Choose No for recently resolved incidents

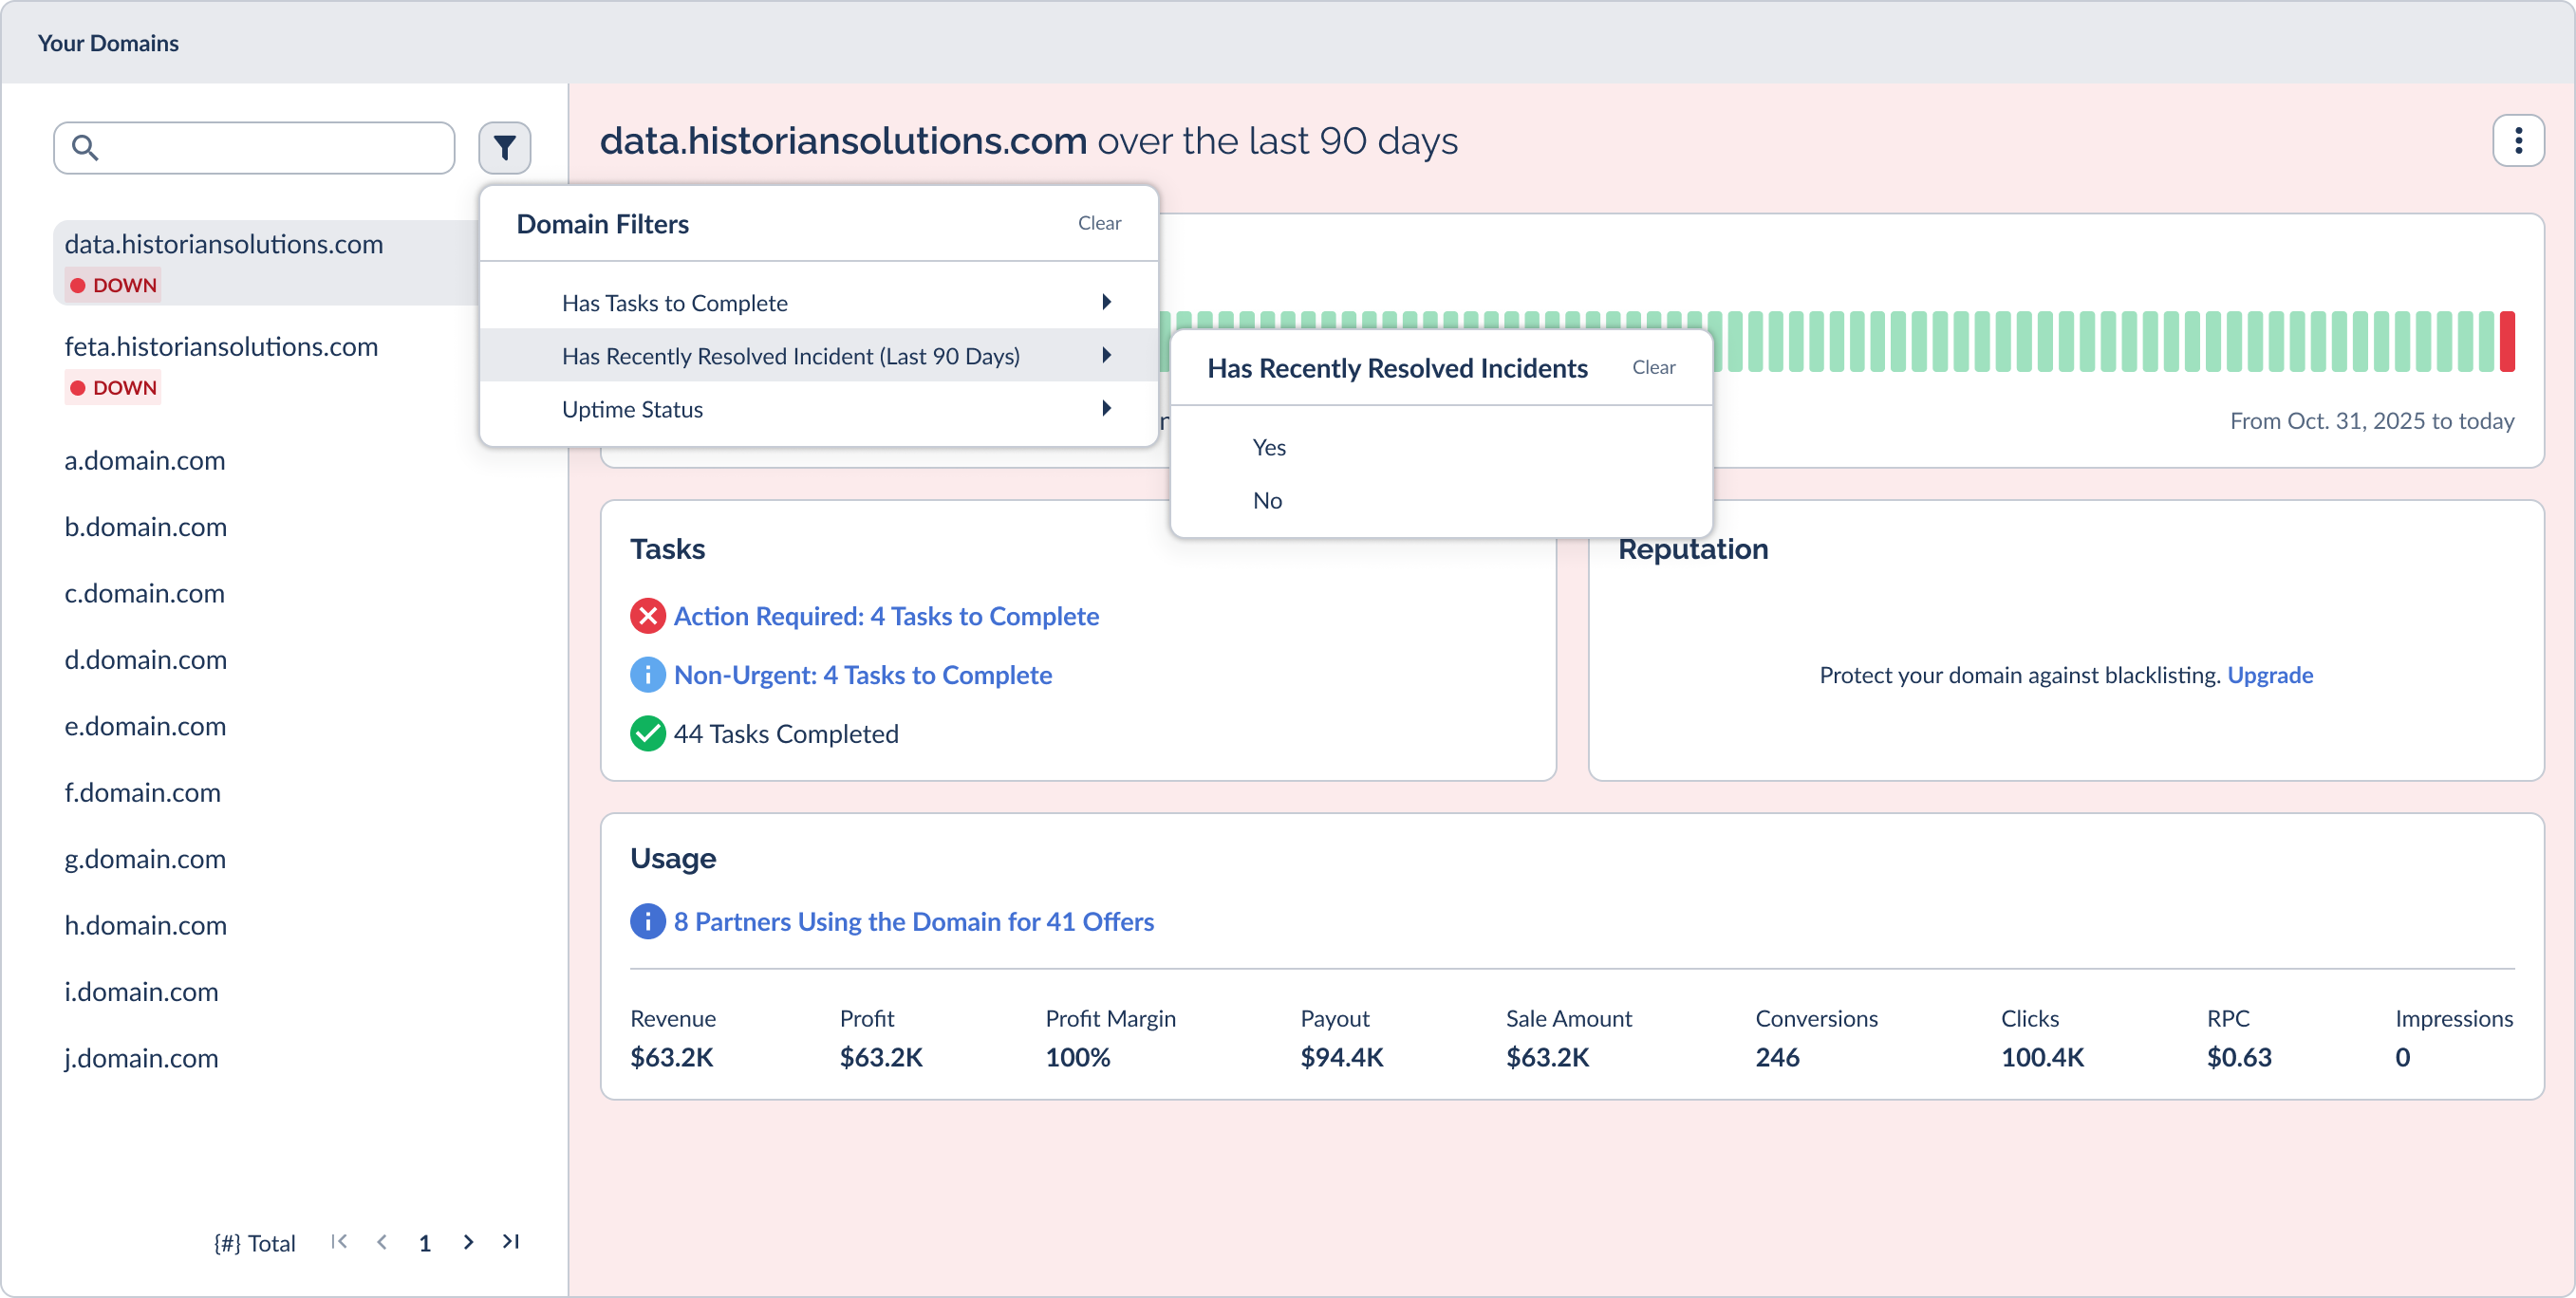(x=1441, y=500)
